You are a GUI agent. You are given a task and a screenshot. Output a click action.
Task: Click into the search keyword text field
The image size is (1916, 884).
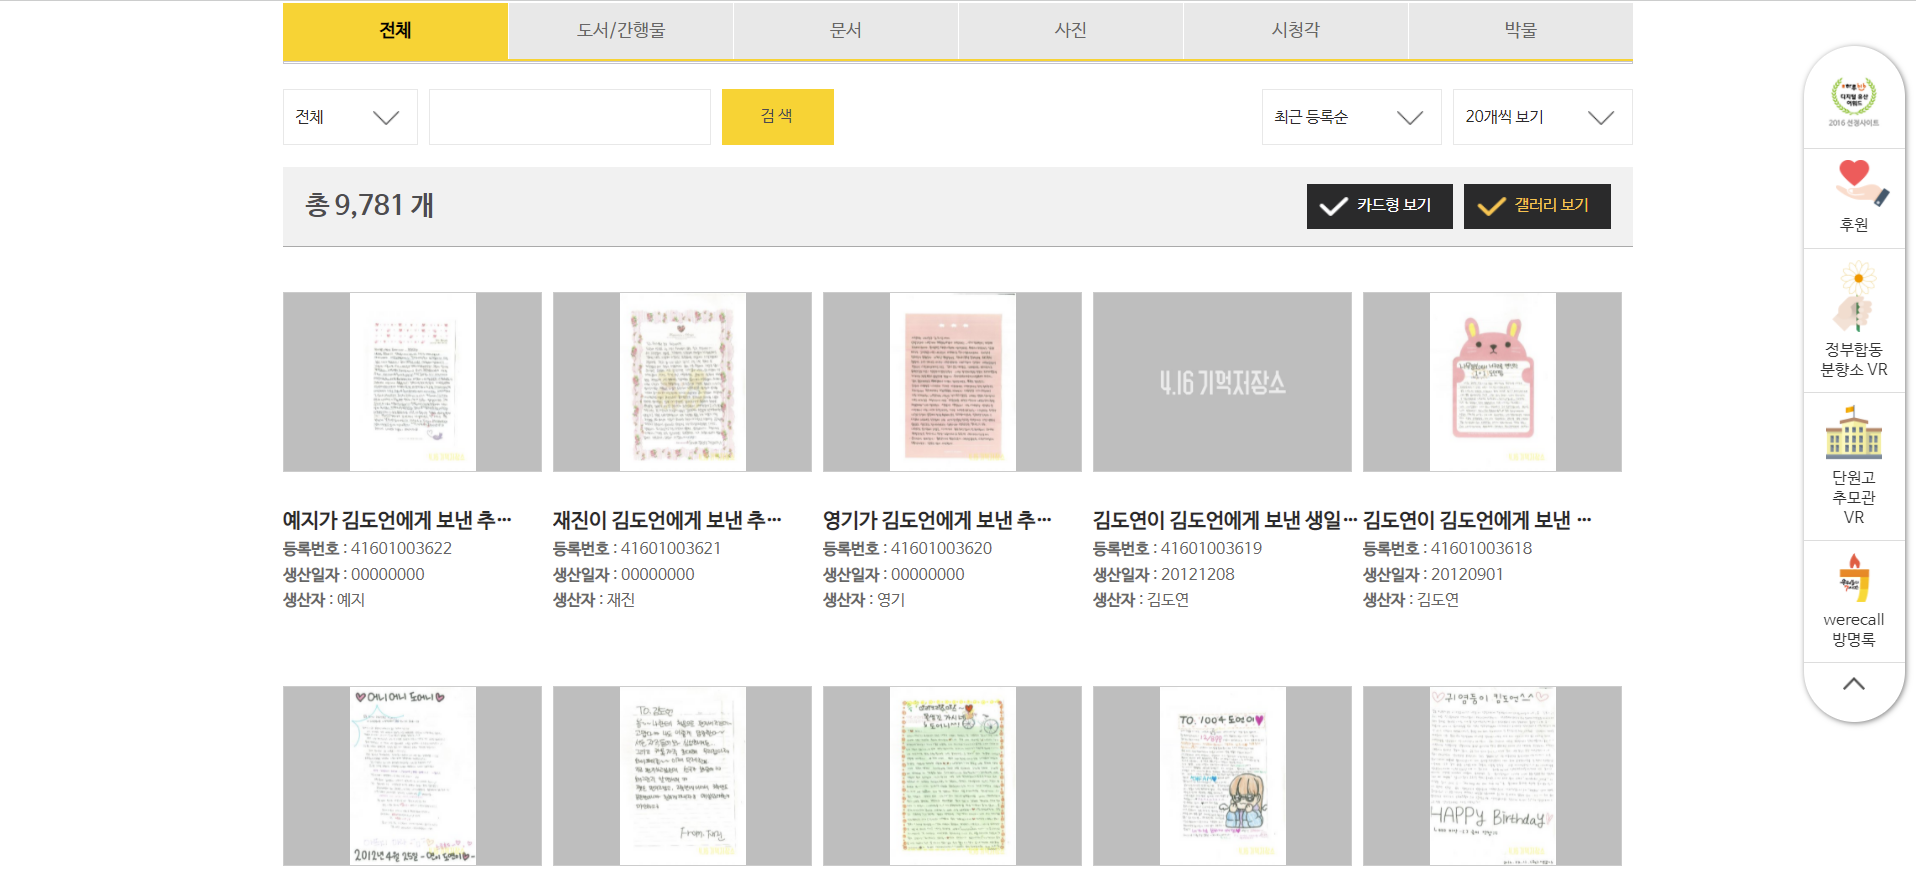point(569,117)
